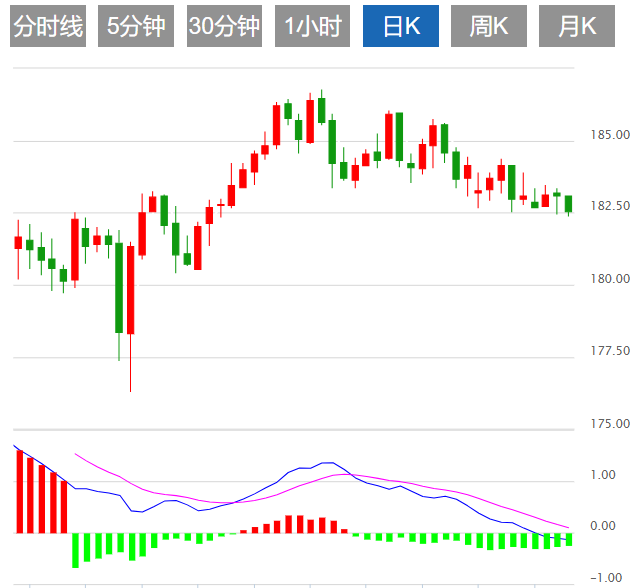Screen dimensions: 644x588
Task: Switch to the 分时线 chart tab
Action: (48, 26)
